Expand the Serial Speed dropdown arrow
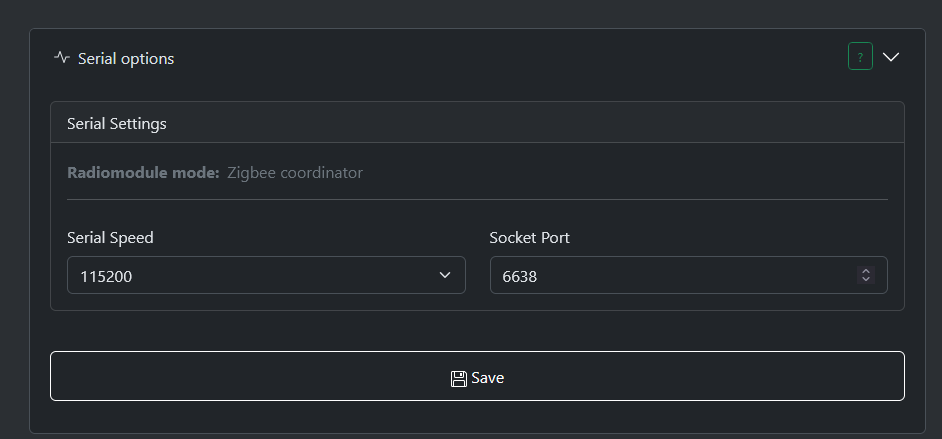The height and width of the screenshot is (439, 942). coord(445,275)
